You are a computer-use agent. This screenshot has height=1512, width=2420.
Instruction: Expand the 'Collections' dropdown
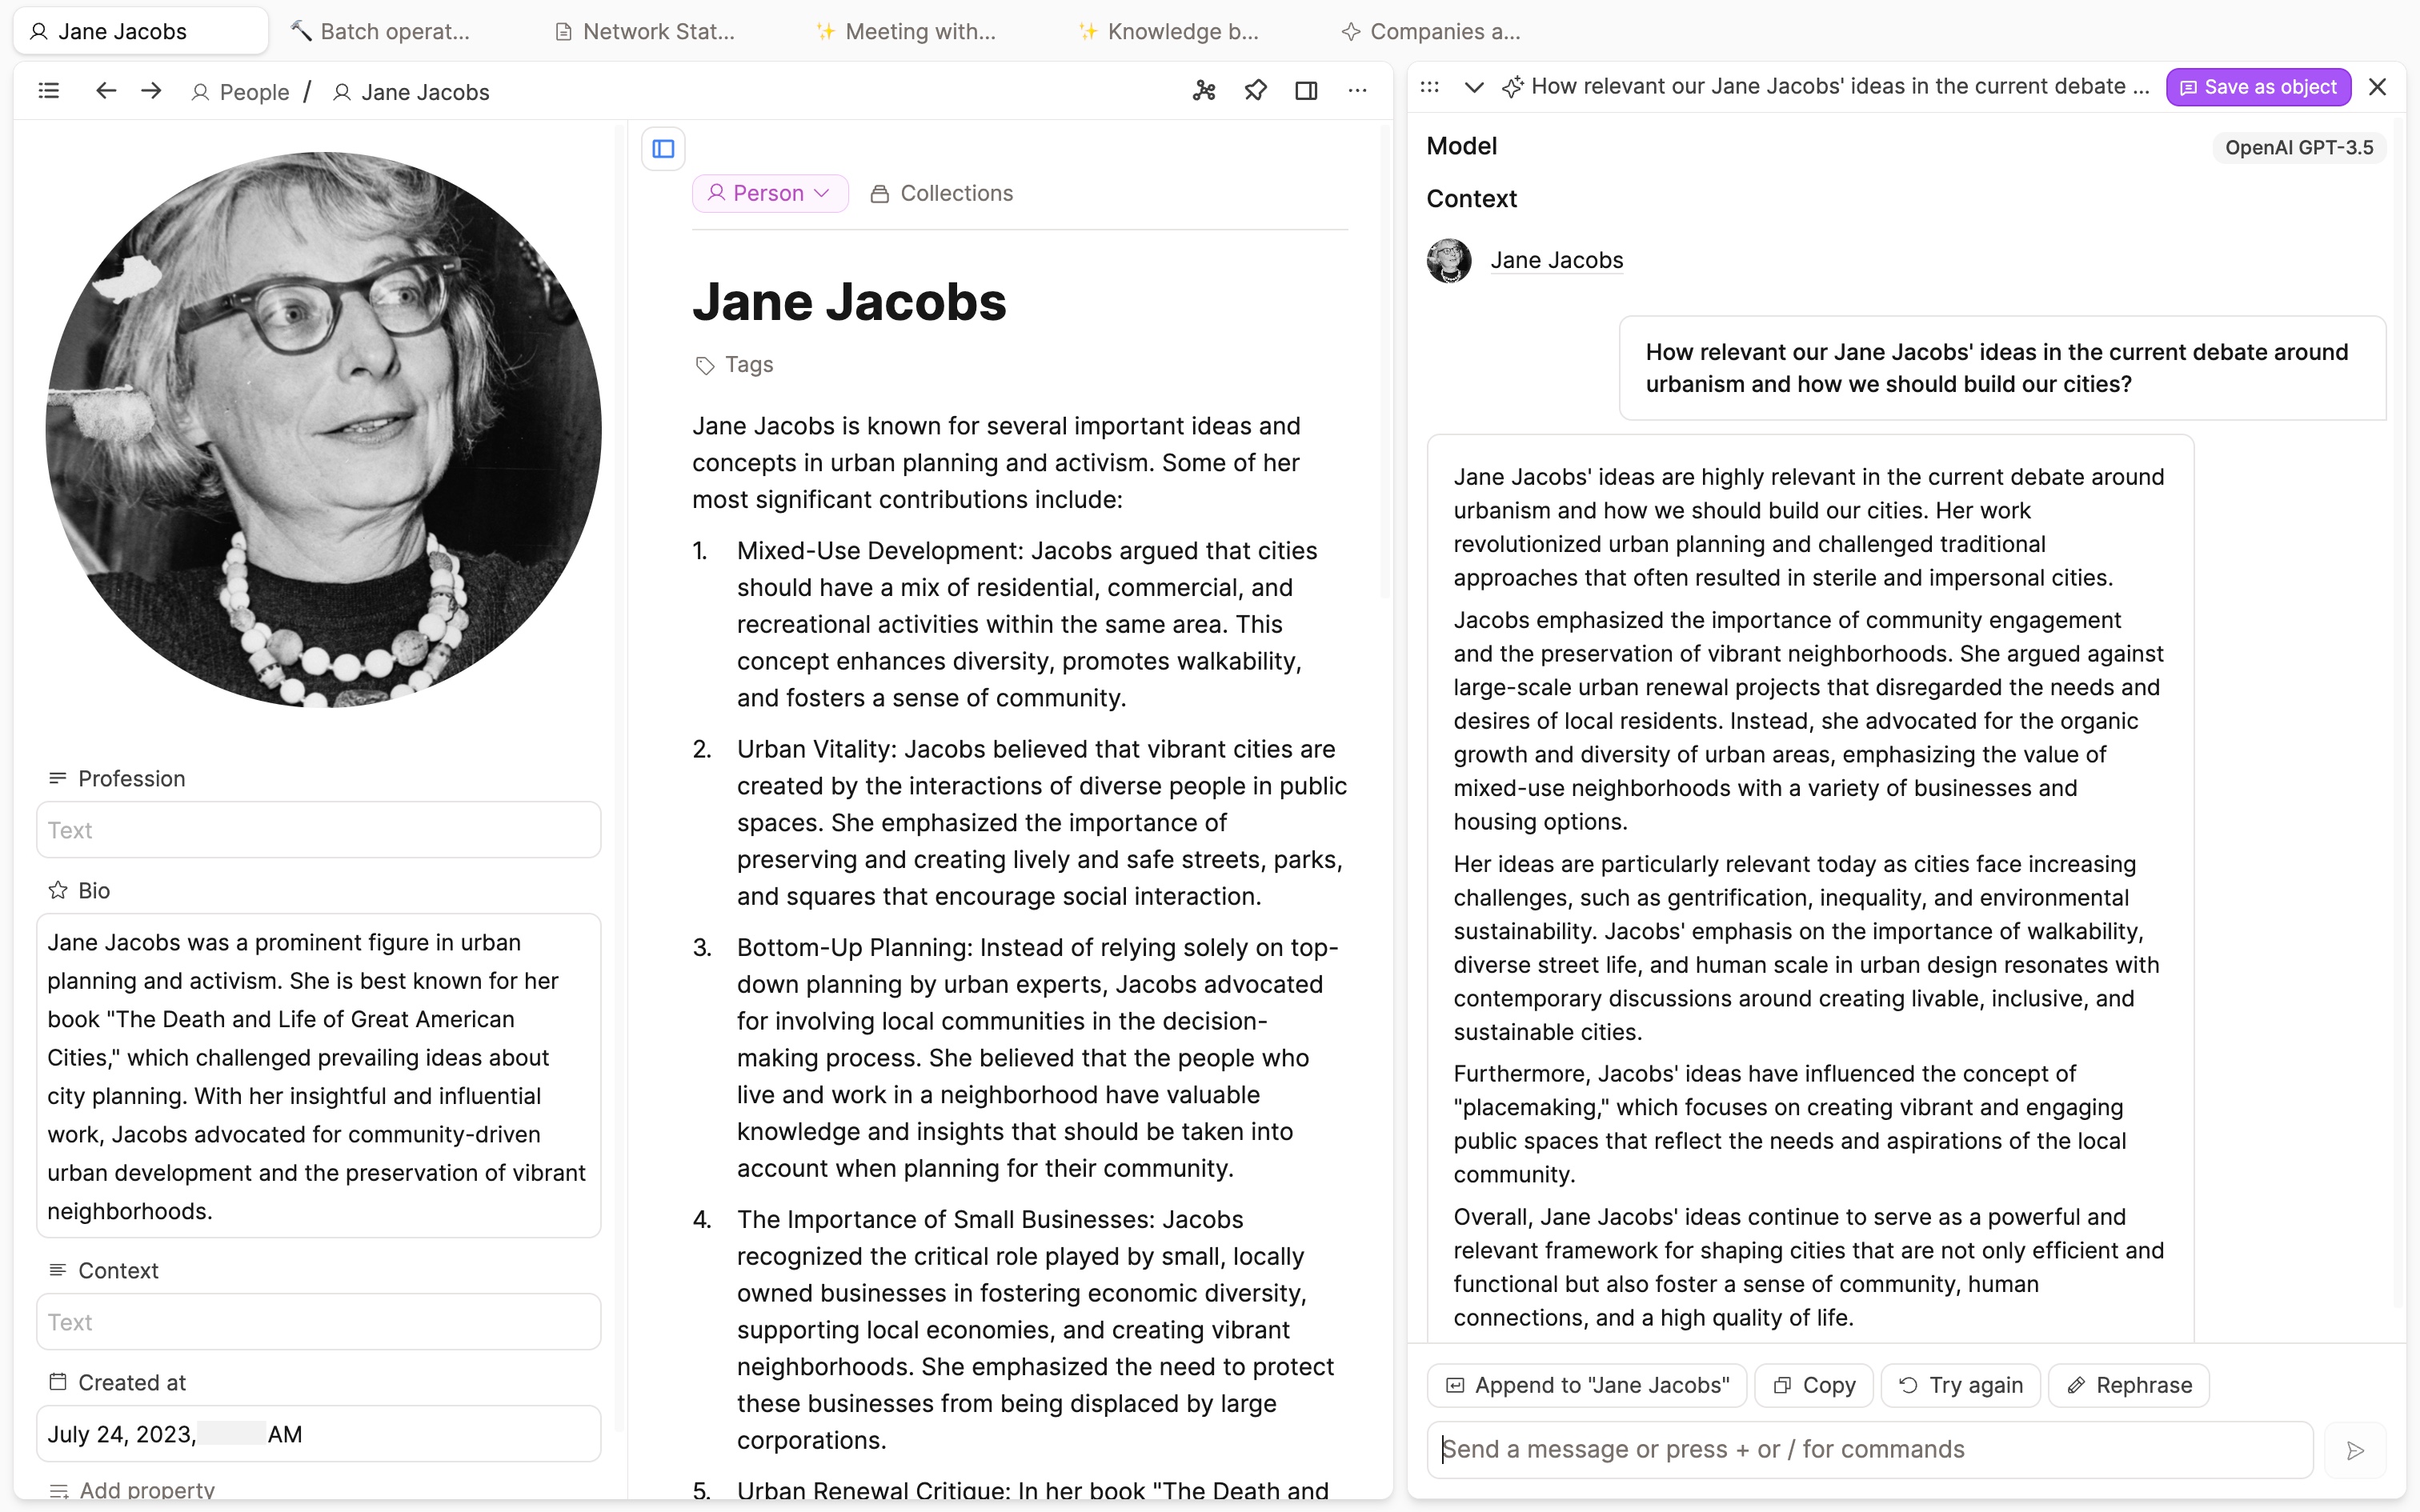click(943, 194)
